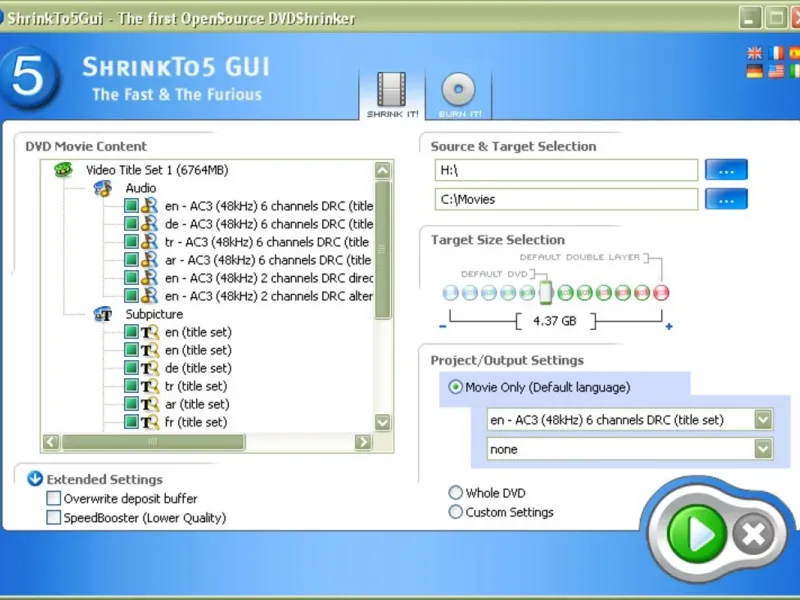
Task: Toggle ar AC3 6 channels audio track checkbox
Action: [131, 260]
